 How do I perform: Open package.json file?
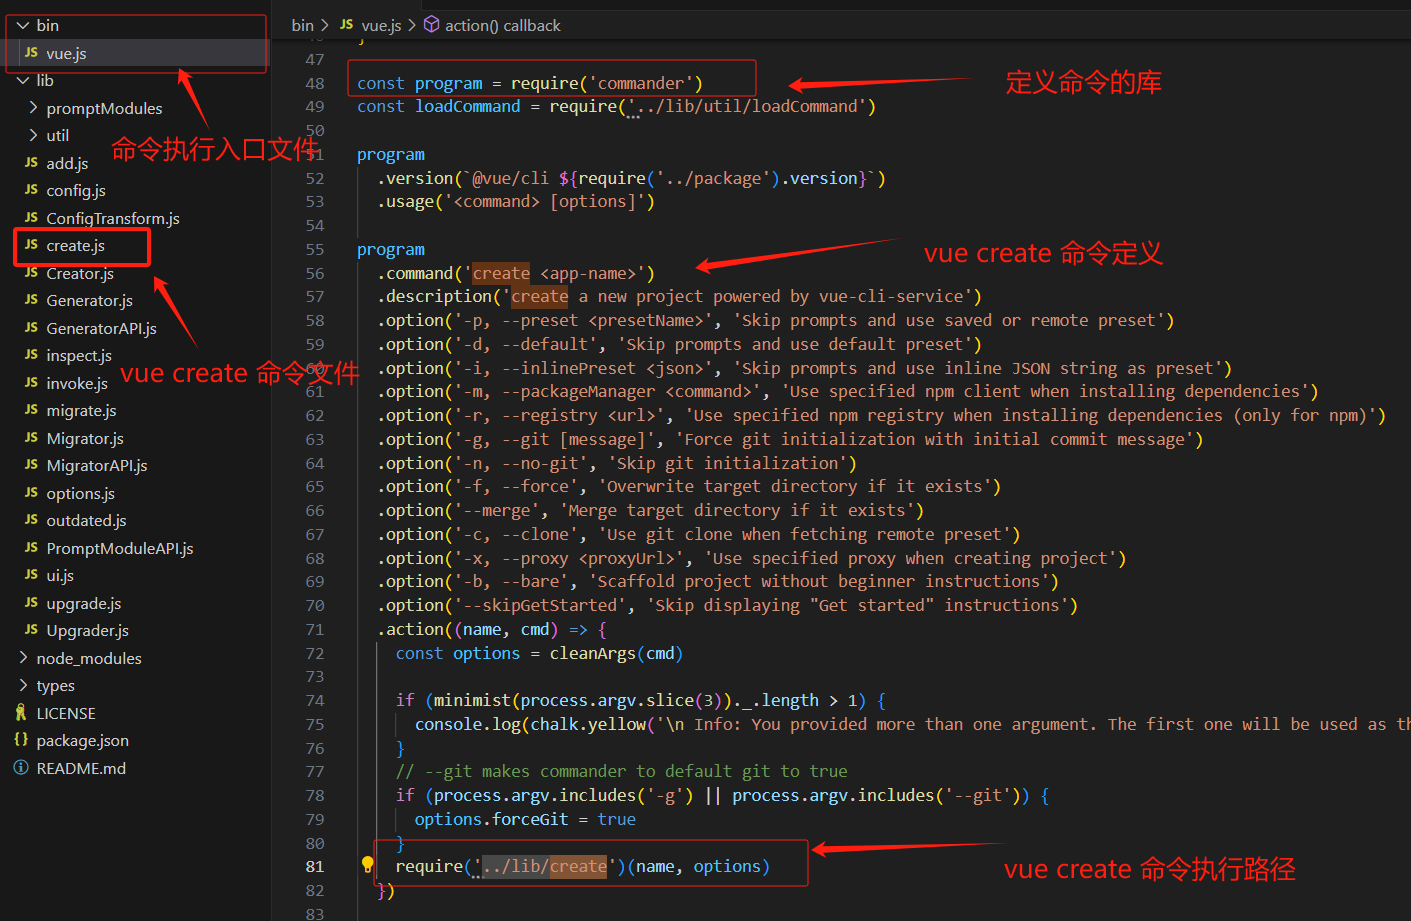[x=83, y=740]
